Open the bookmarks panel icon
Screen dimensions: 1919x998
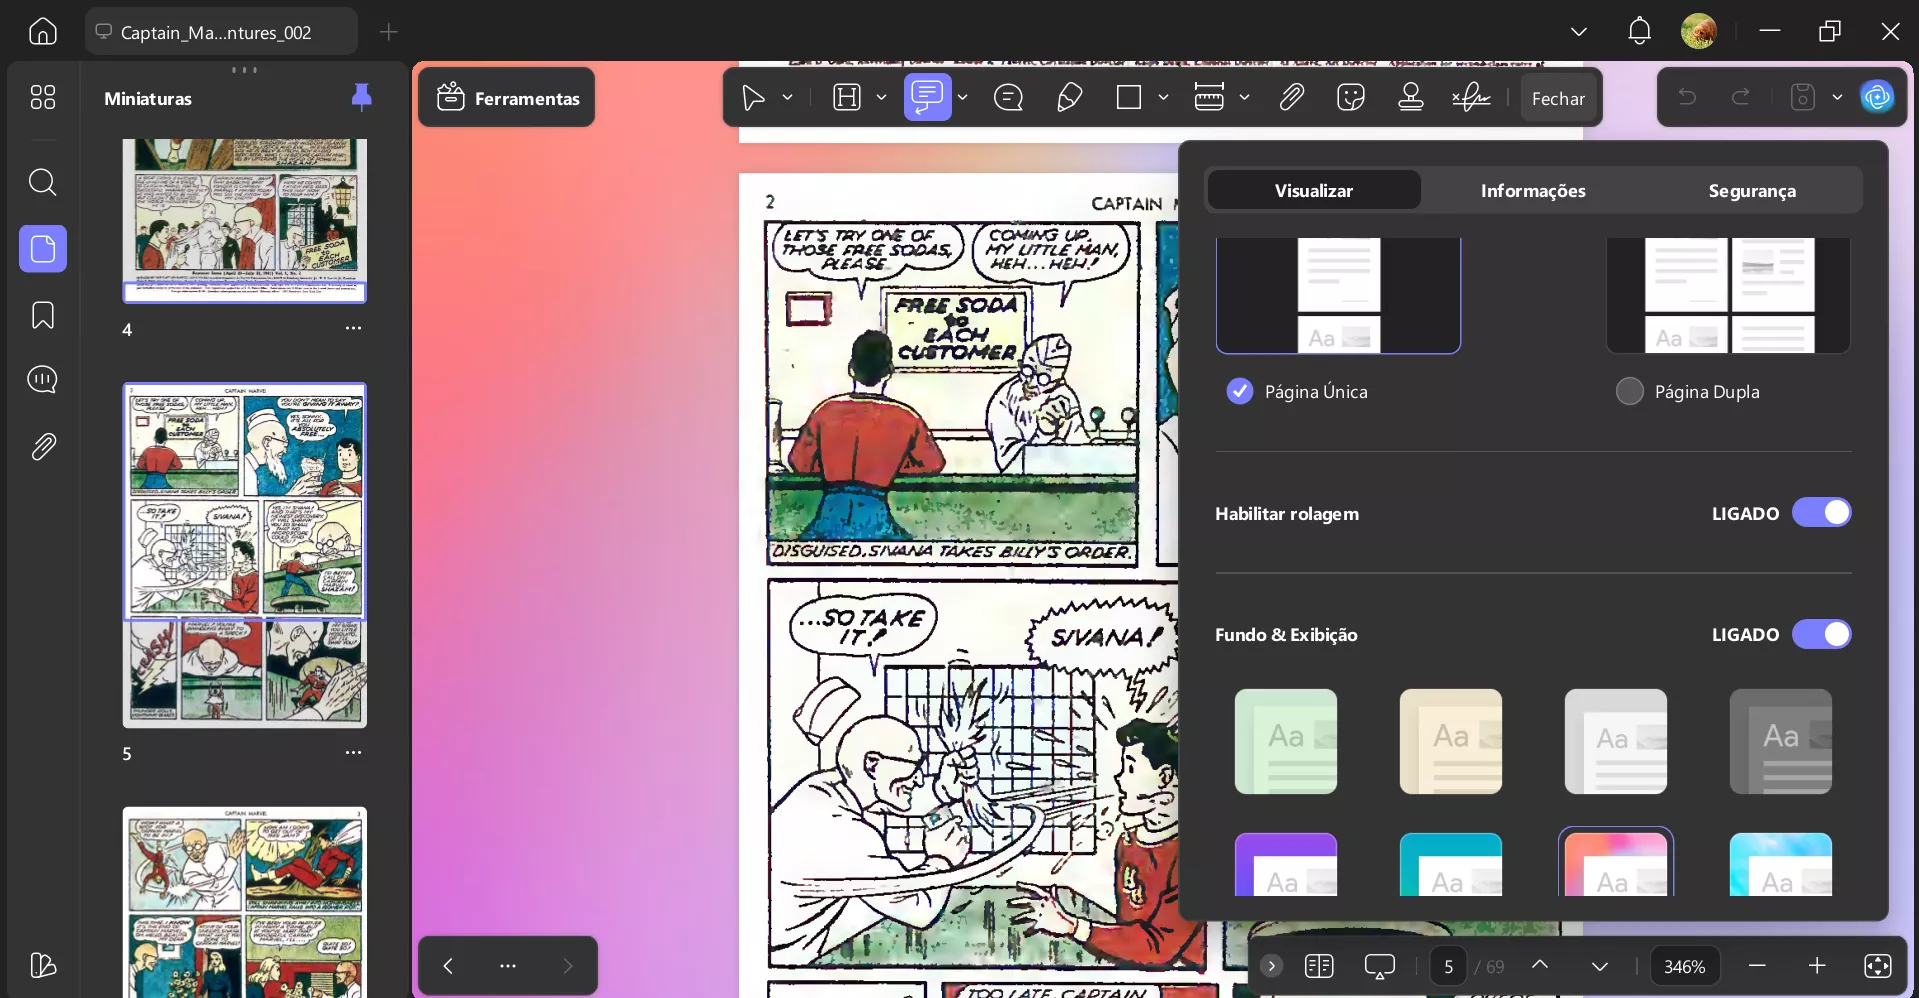pos(43,315)
